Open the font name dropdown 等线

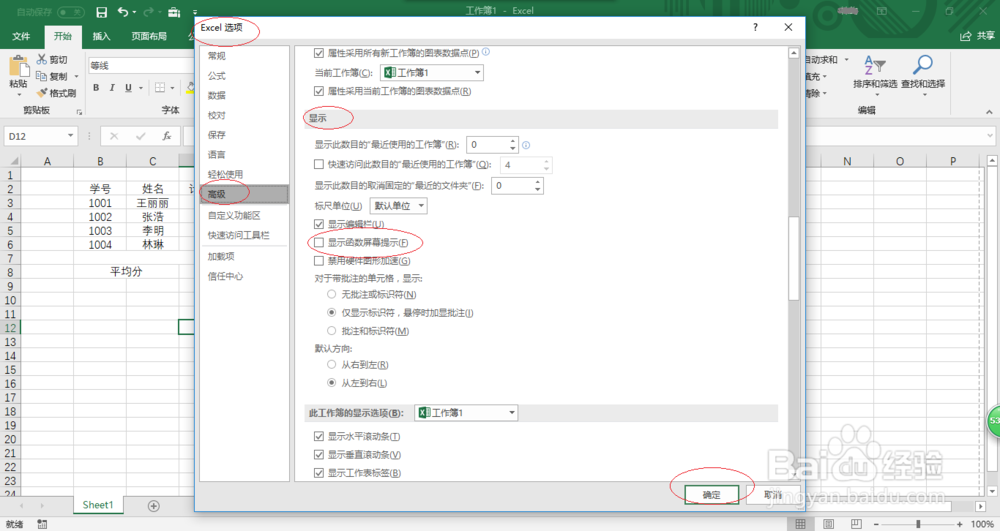[x=140, y=66]
